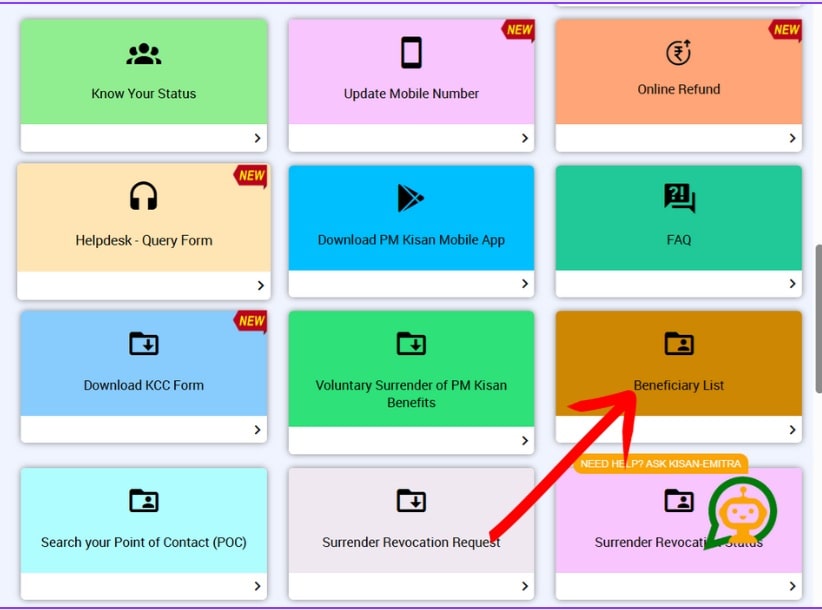Viewport: 822px width, 610px height.
Task: Click the page vertical scrollbar thumb
Action: pos(818,319)
